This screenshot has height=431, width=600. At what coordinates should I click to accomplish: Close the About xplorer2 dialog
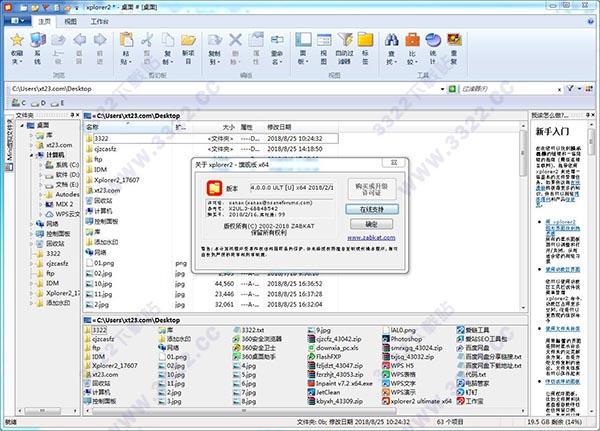click(x=393, y=163)
